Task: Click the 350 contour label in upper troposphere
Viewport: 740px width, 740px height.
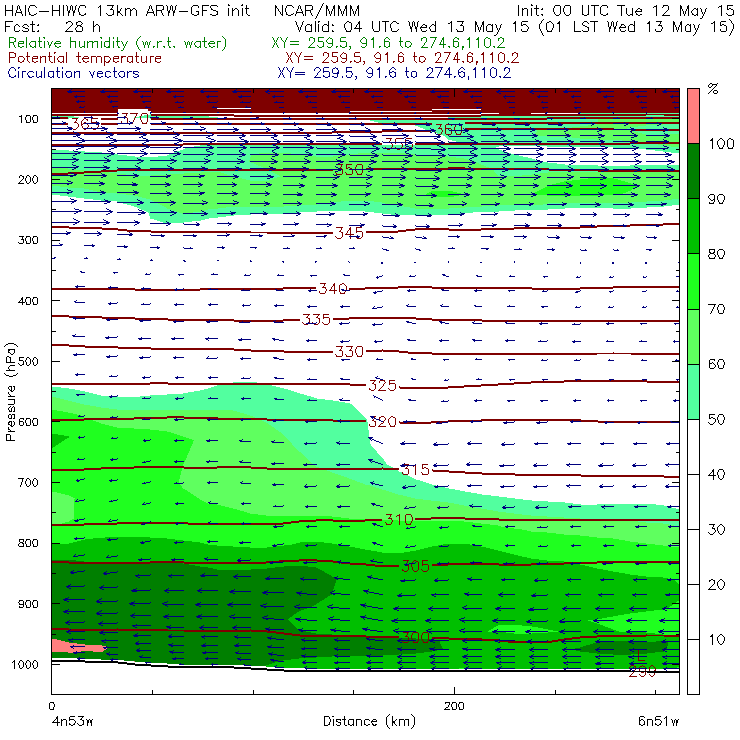Action: (349, 169)
